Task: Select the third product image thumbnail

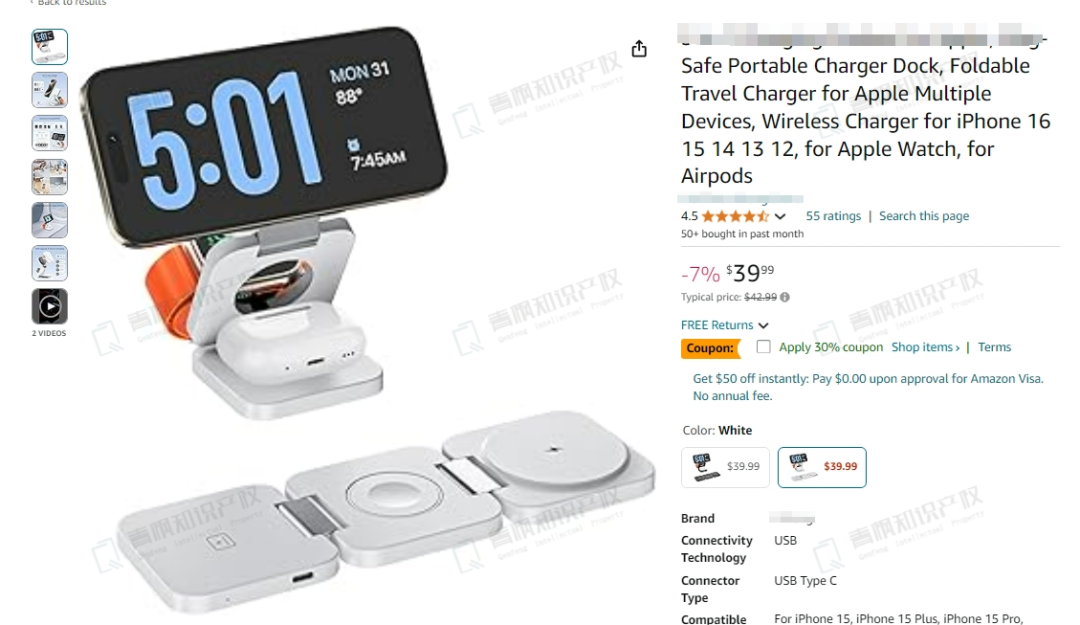Action: coord(50,134)
